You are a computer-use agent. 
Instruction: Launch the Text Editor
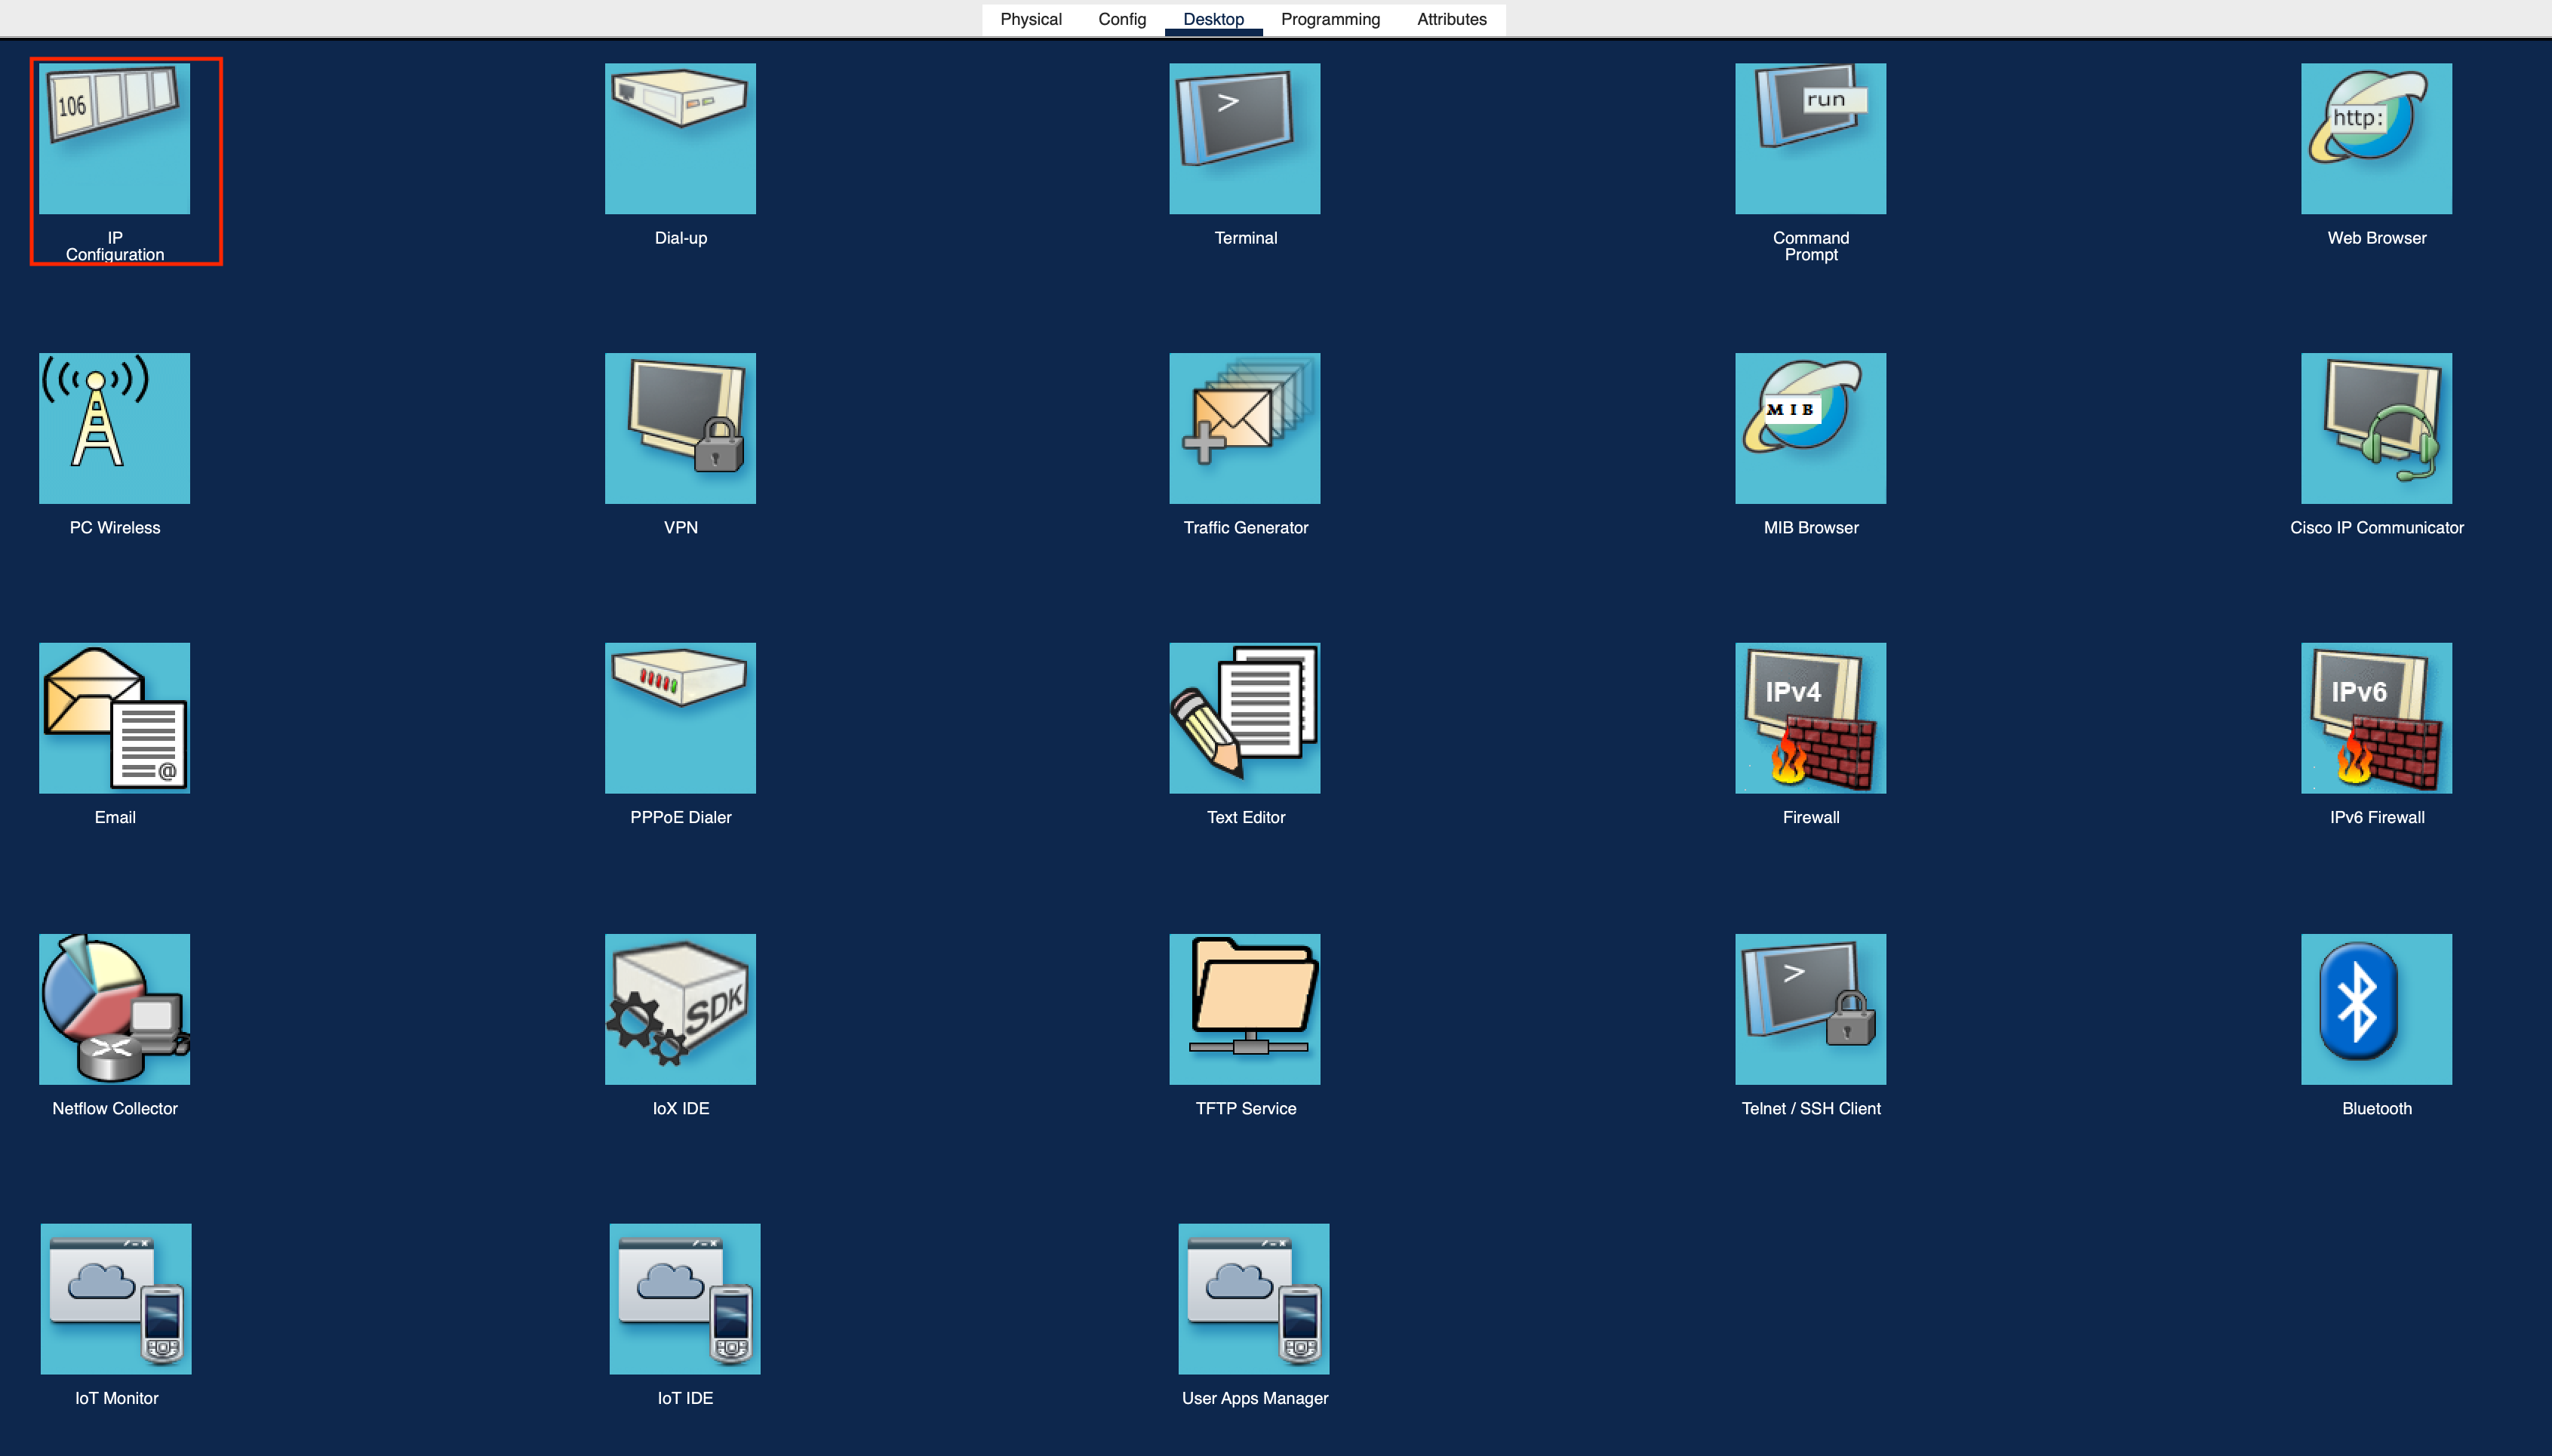[x=1244, y=718]
